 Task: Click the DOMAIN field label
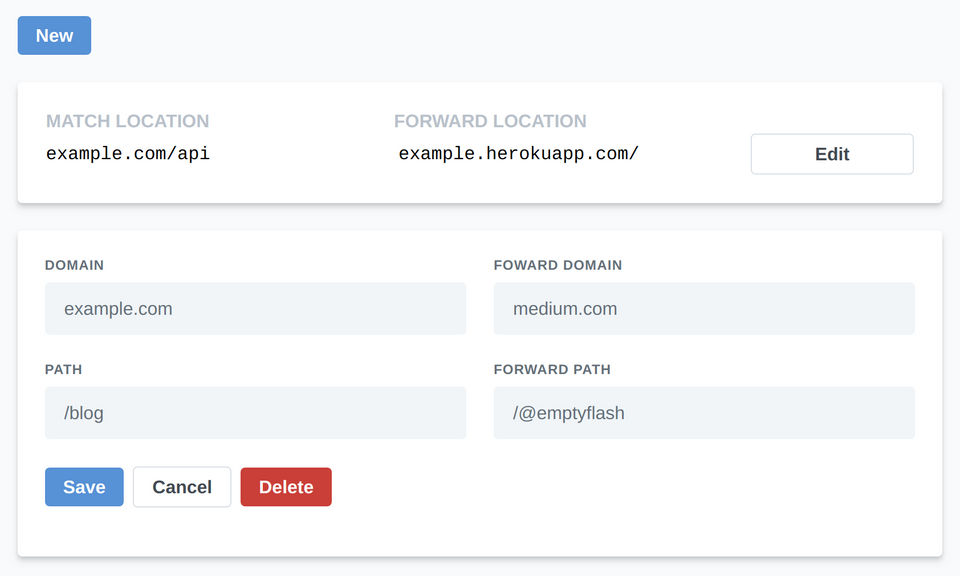click(x=75, y=265)
